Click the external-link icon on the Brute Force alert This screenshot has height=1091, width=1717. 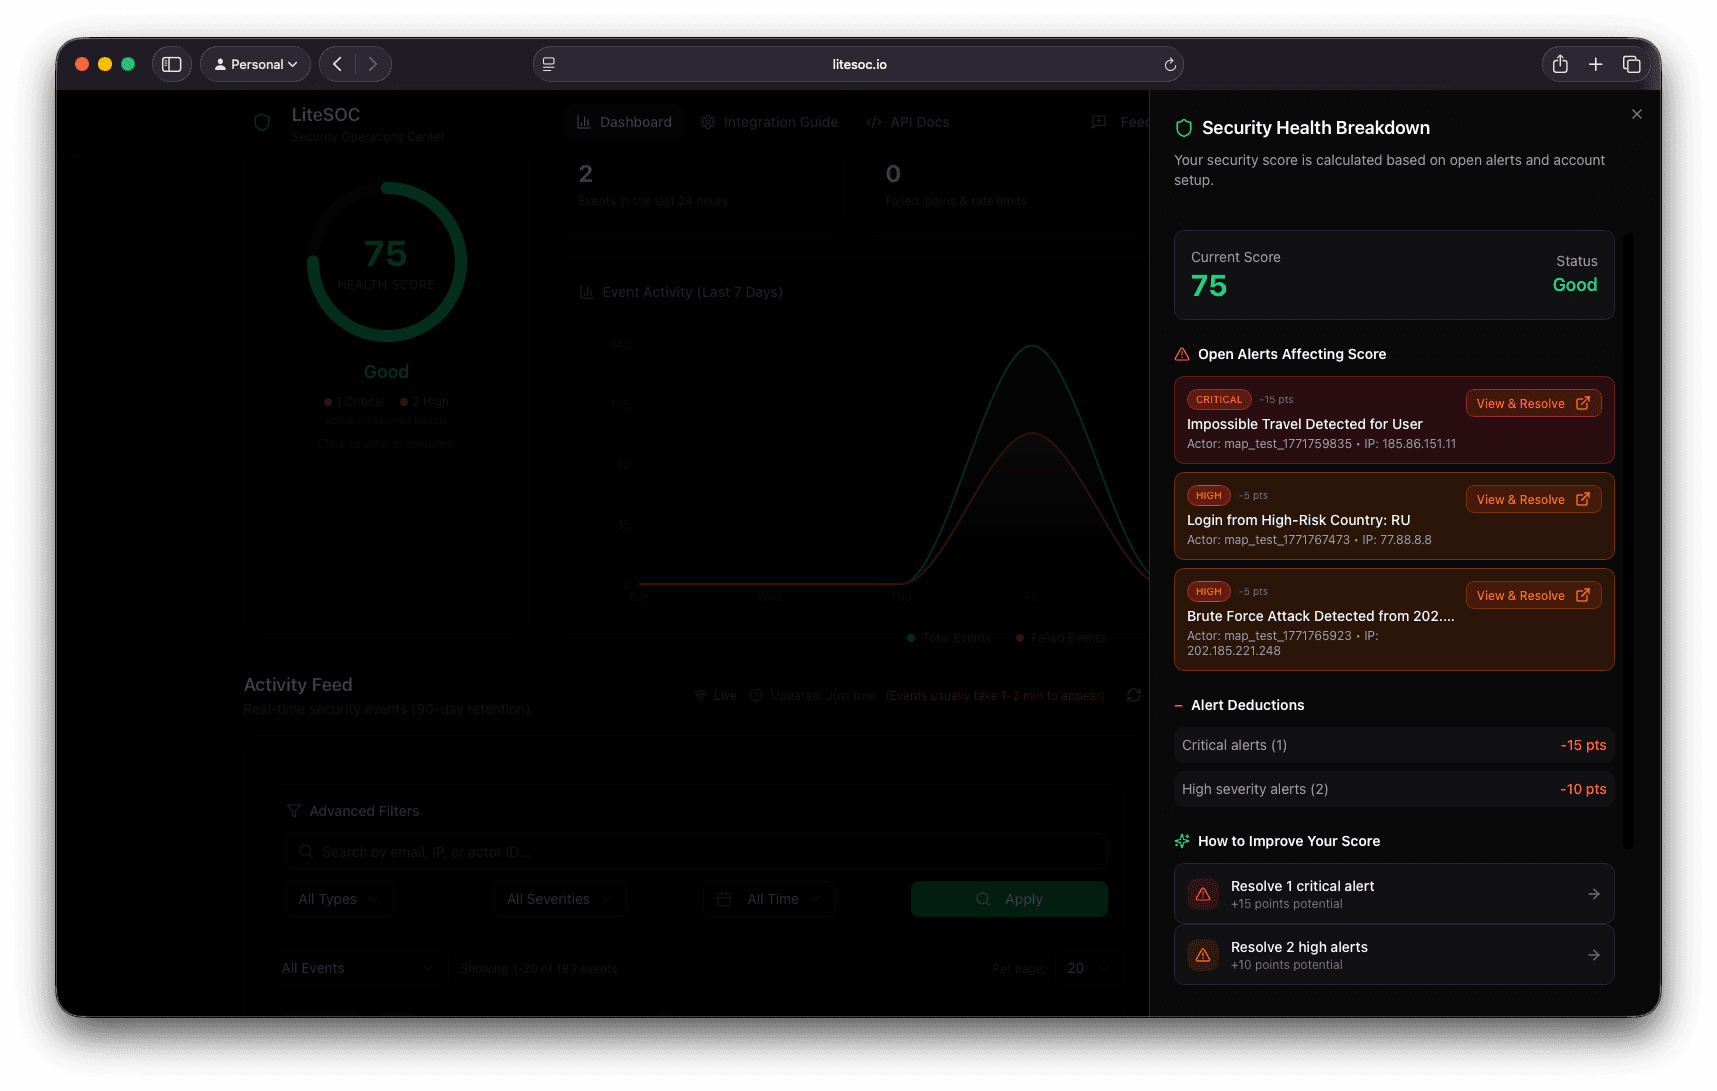pyautogui.click(x=1583, y=595)
